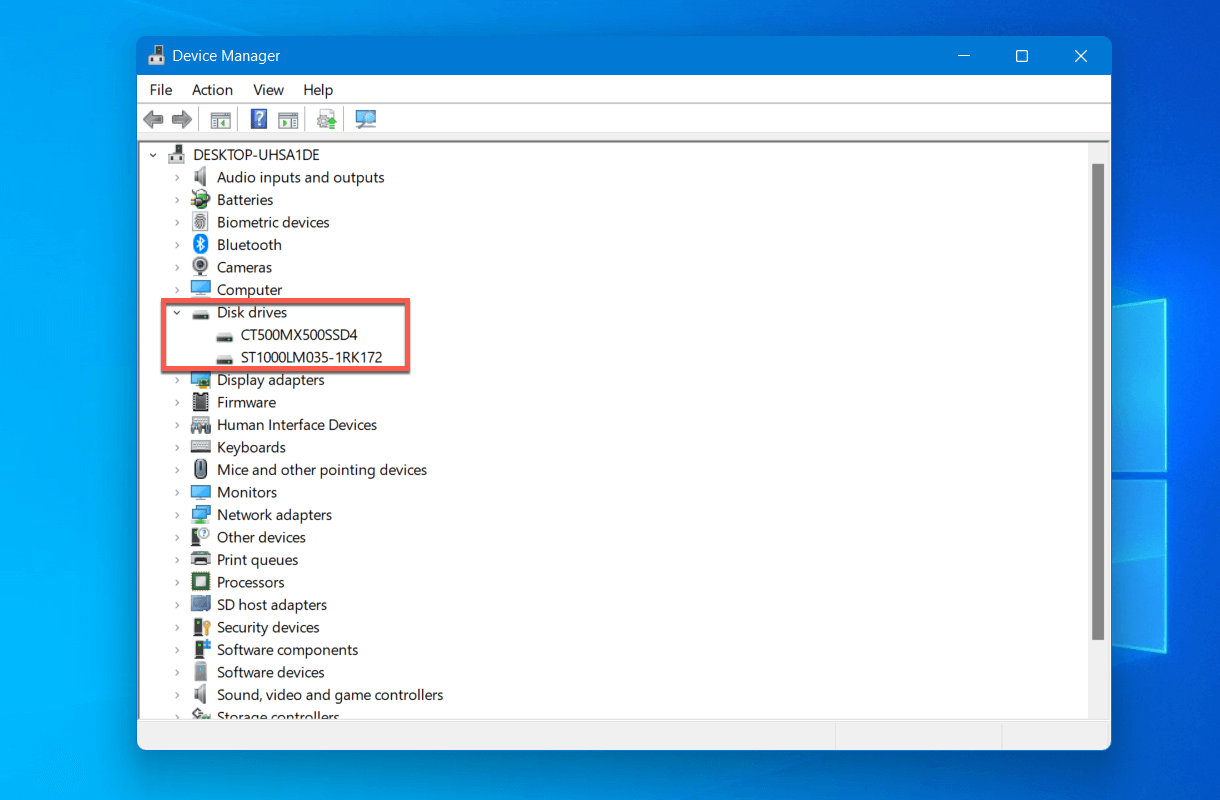Select the Network adapters category icon
Image resolution: width=1220 pixels, height=800 pixels.
201,515
